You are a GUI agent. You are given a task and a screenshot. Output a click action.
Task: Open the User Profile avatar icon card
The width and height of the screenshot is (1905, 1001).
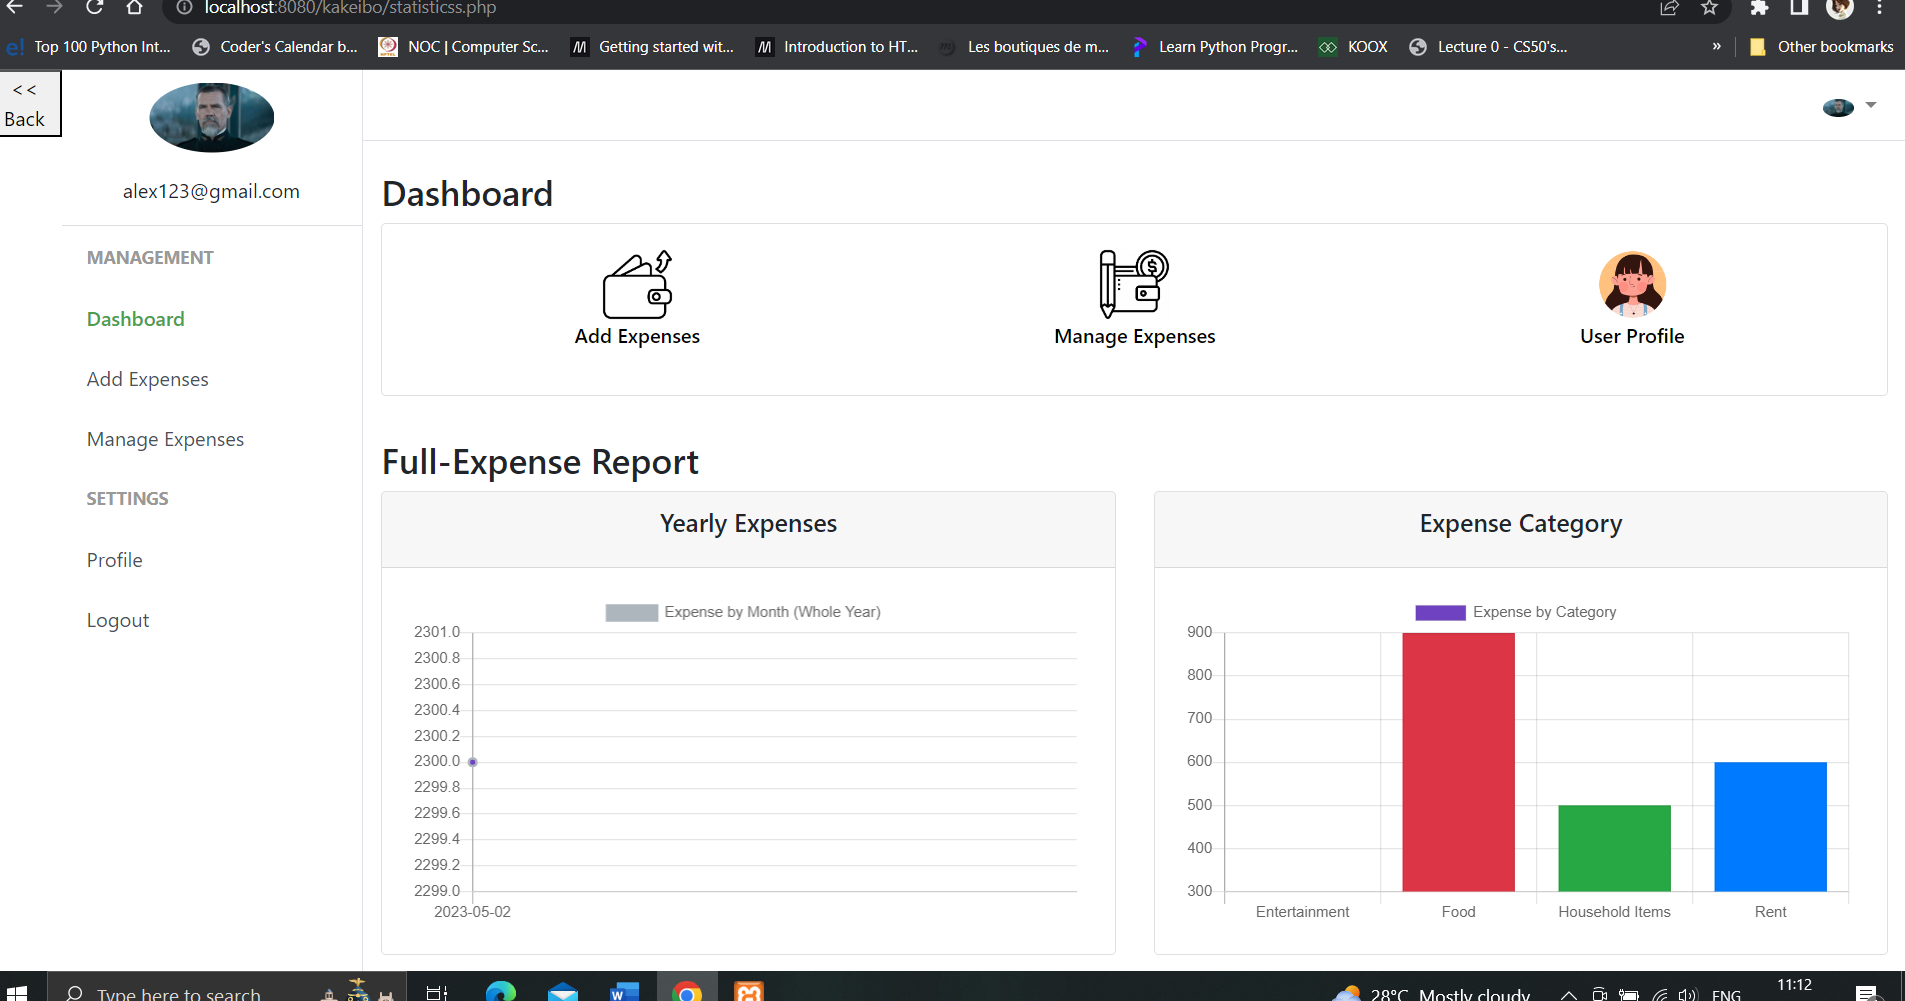[x=1632, y=285]
